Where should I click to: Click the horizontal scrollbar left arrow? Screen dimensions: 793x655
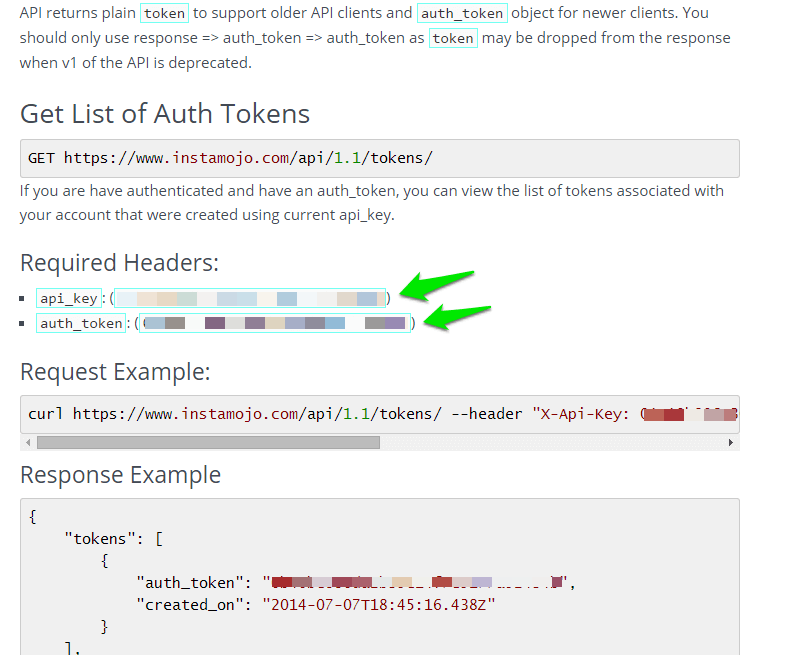click(x=28, y=443)
